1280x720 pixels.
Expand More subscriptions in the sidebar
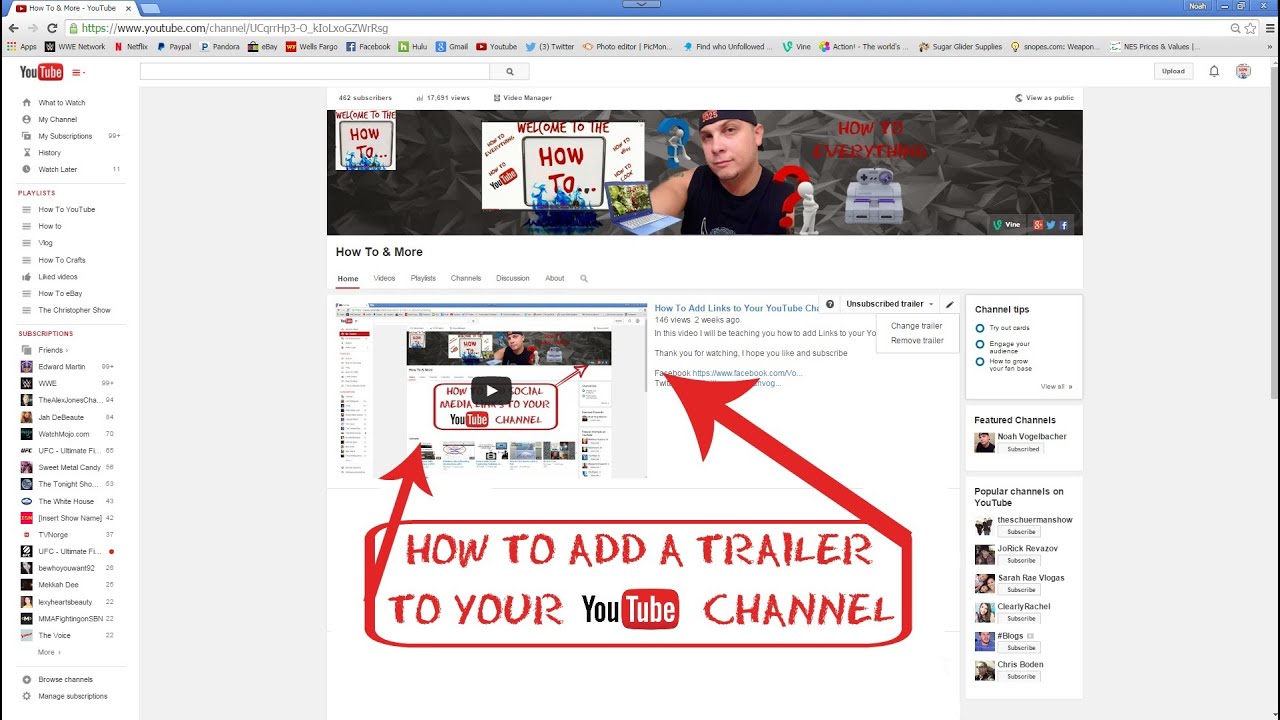(x=49, y=652)
